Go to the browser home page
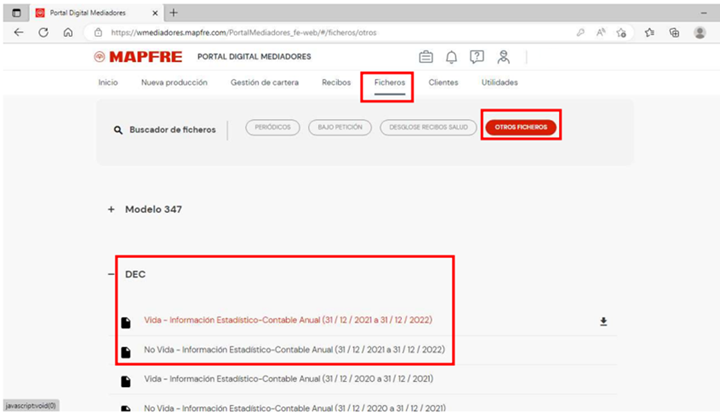 (x=67, y=32)
